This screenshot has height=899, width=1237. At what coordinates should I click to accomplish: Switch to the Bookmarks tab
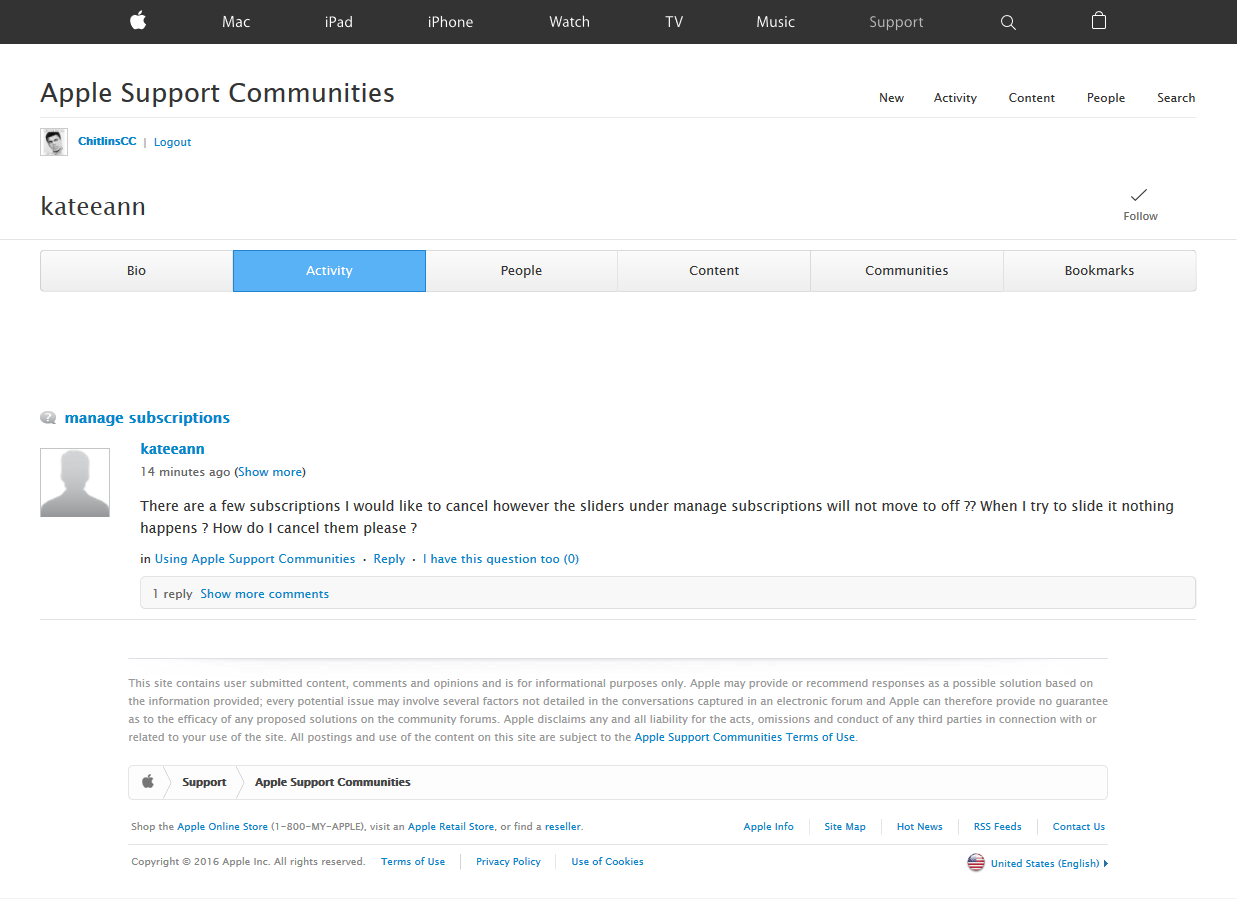(1099, 271)
